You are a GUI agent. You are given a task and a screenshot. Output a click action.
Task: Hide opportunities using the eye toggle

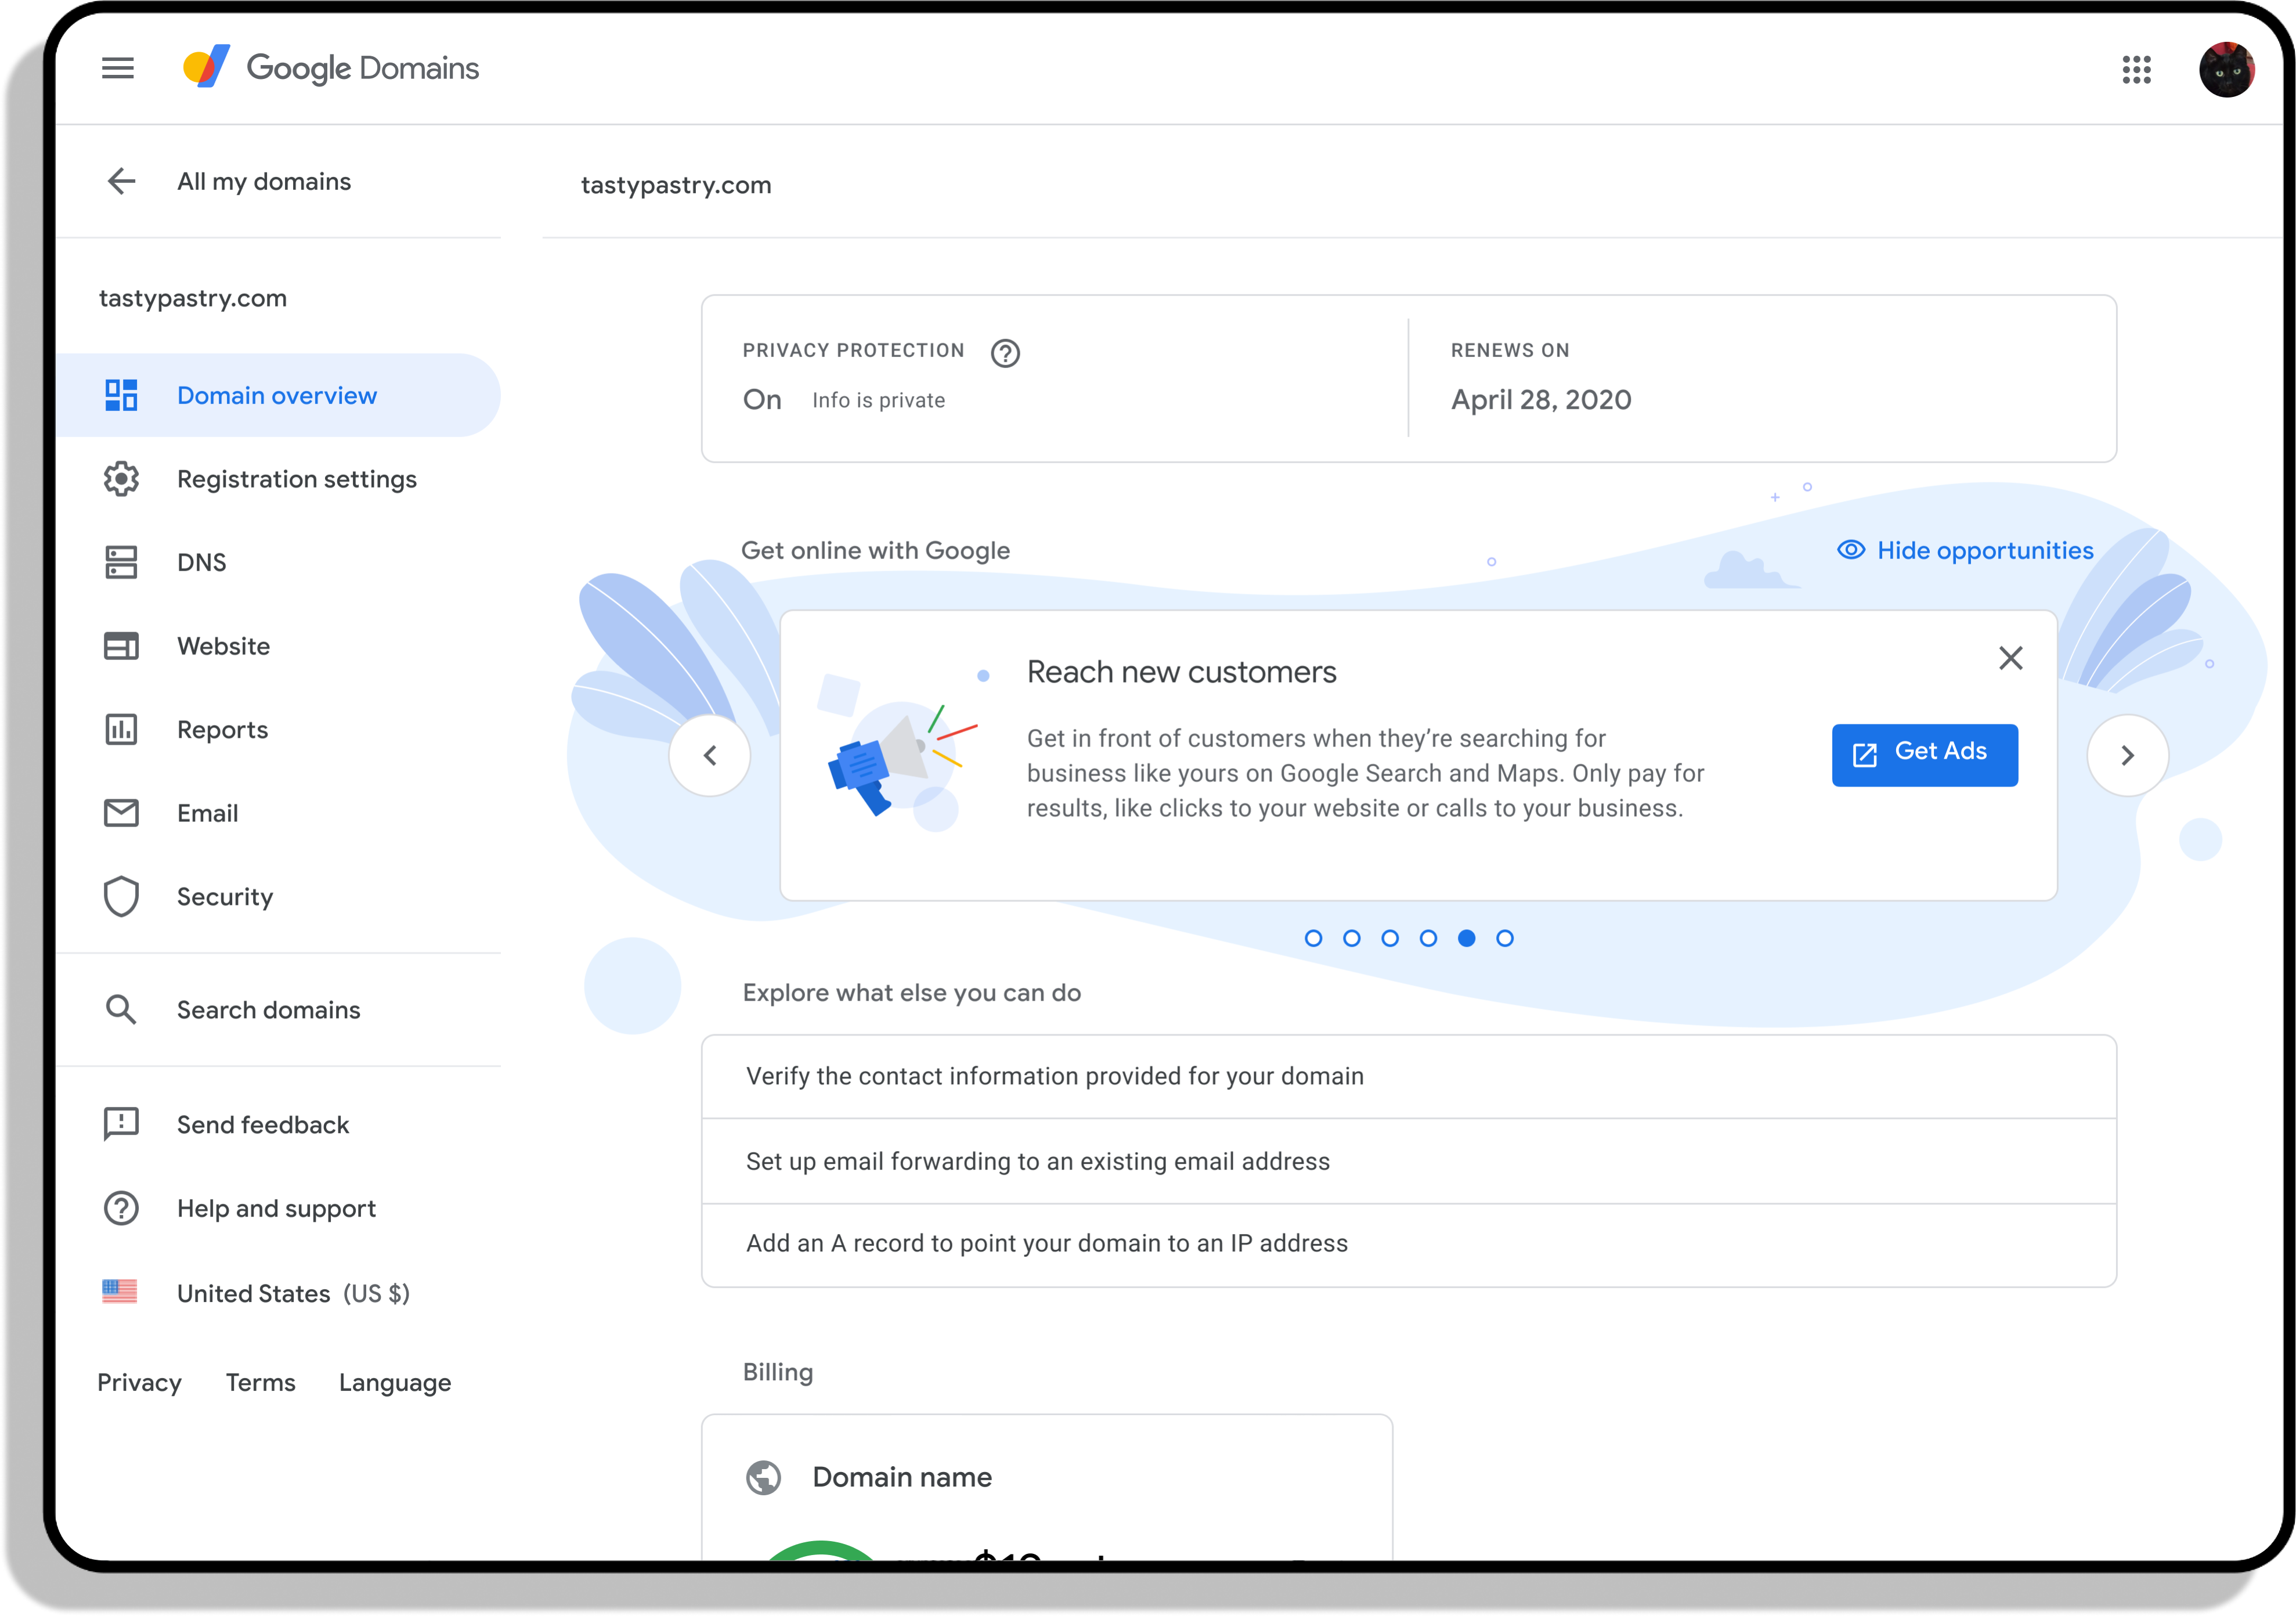pyautogui.click(x=1965, y=550)
